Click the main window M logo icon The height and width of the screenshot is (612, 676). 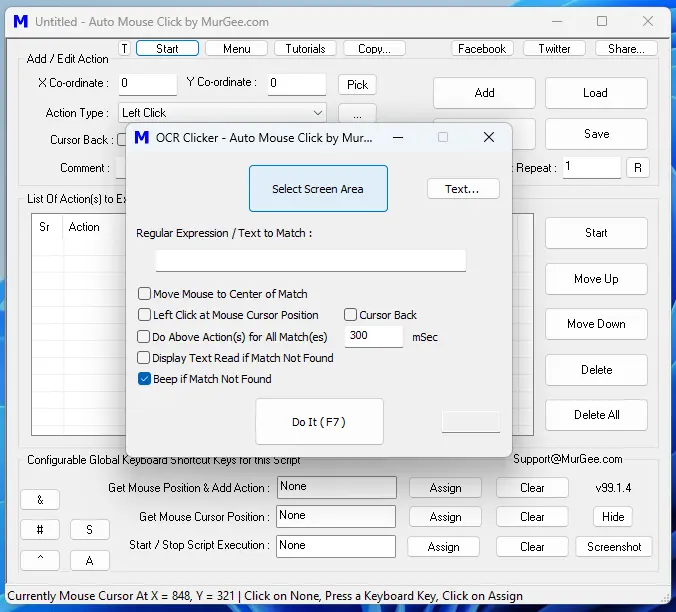point(21,22)
